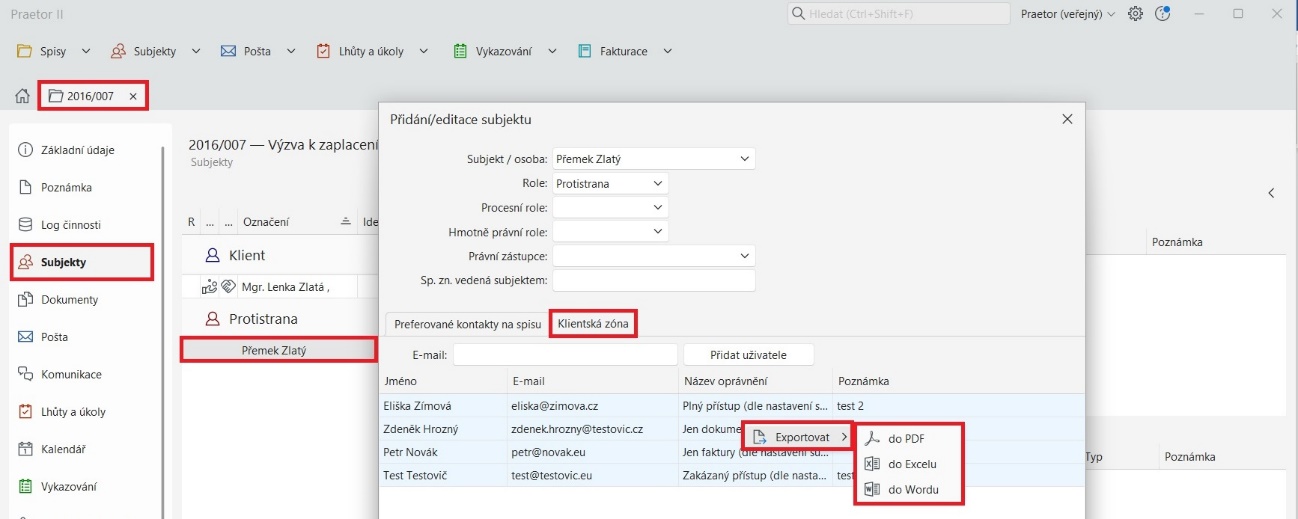The width and height of the screenshot is (1298, 519).
Task: Click the Komunikace sidebar icon
Action: 25,374
